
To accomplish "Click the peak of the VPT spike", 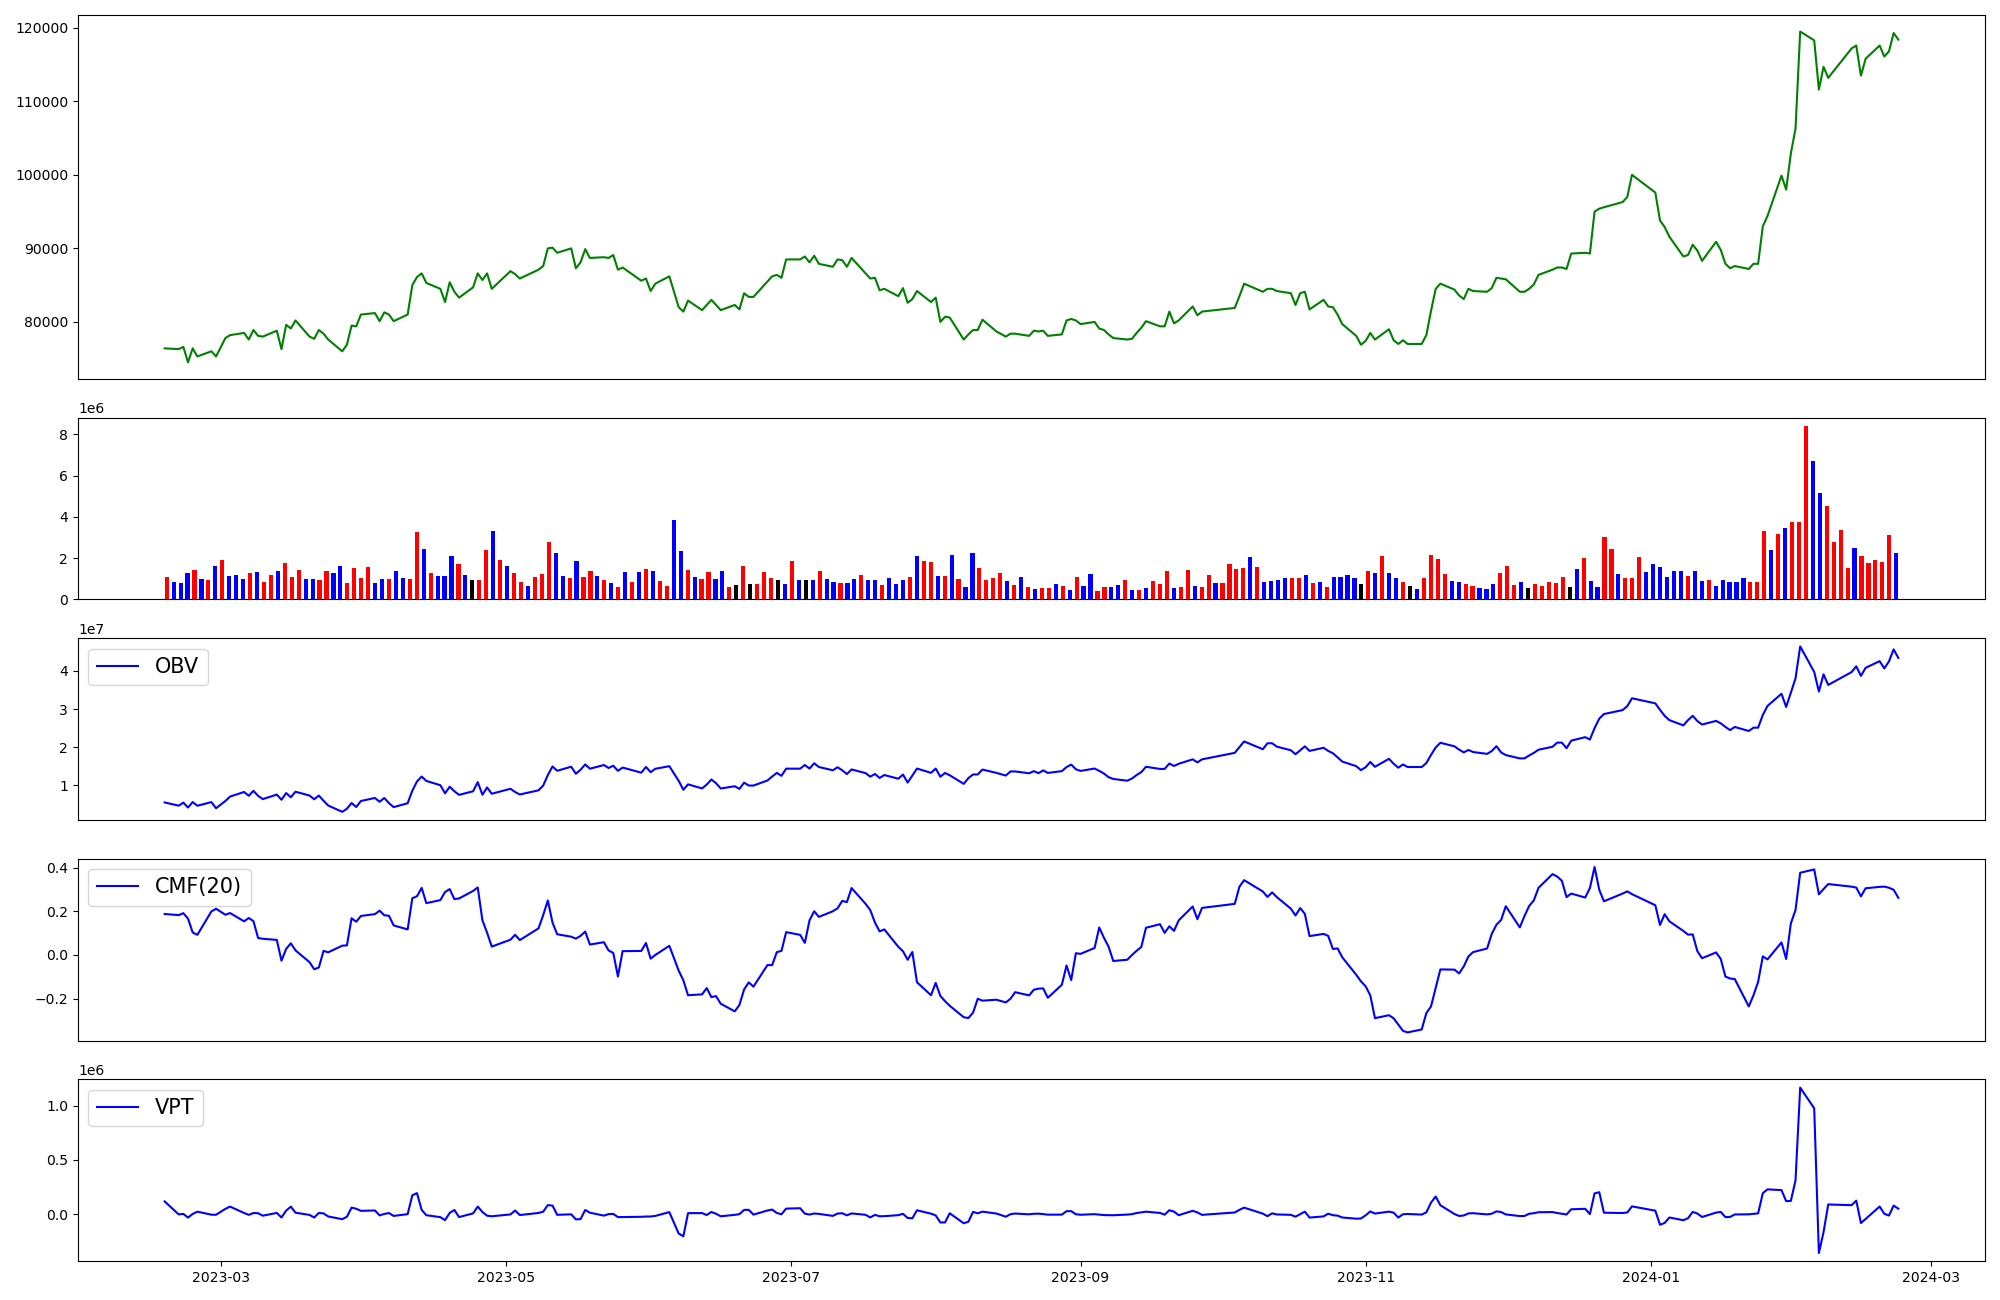I will click(1800, 1088).
